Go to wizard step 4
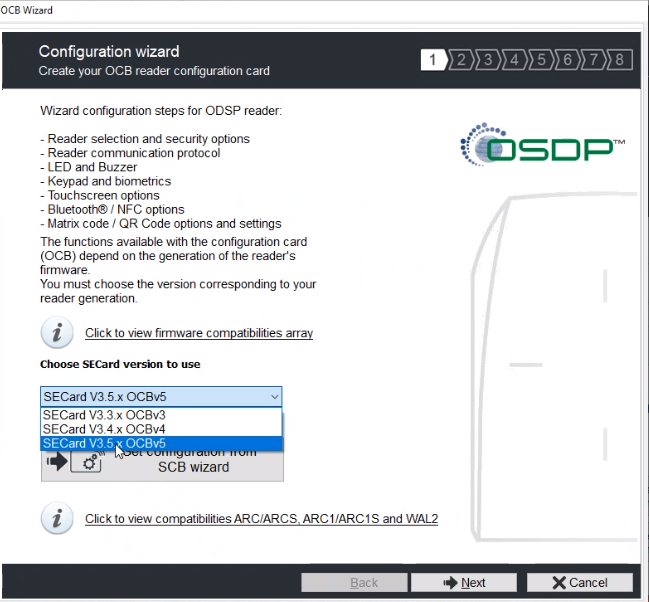The width and height of the screenshot is (649, 602). [515, 60]
